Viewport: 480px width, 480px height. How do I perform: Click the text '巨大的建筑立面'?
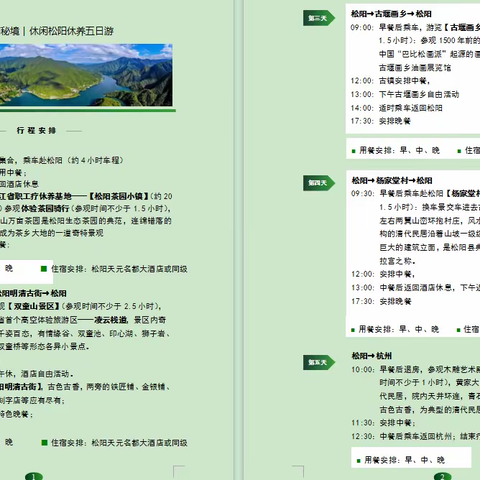click(x=408, y=247)
